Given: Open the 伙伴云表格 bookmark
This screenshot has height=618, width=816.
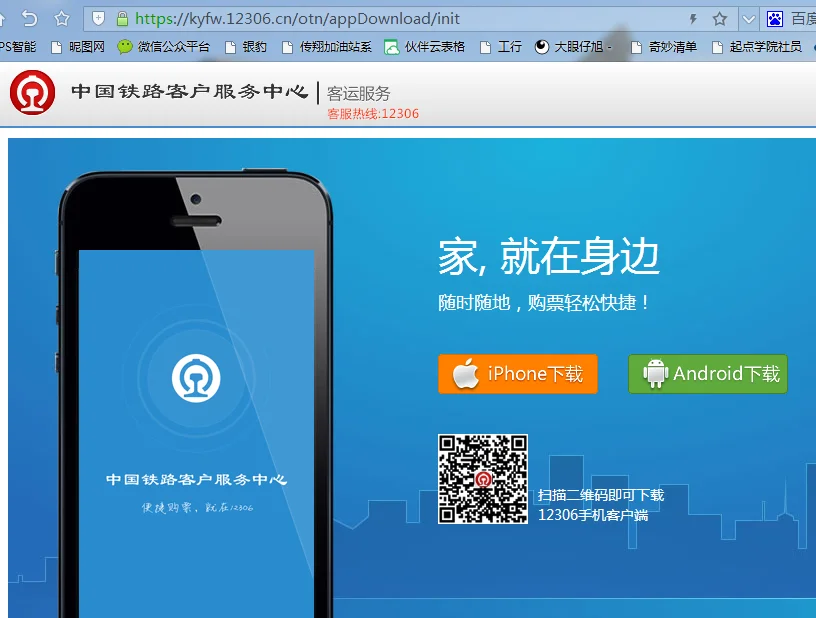Looking at the screenshot, I should point(435,46).
